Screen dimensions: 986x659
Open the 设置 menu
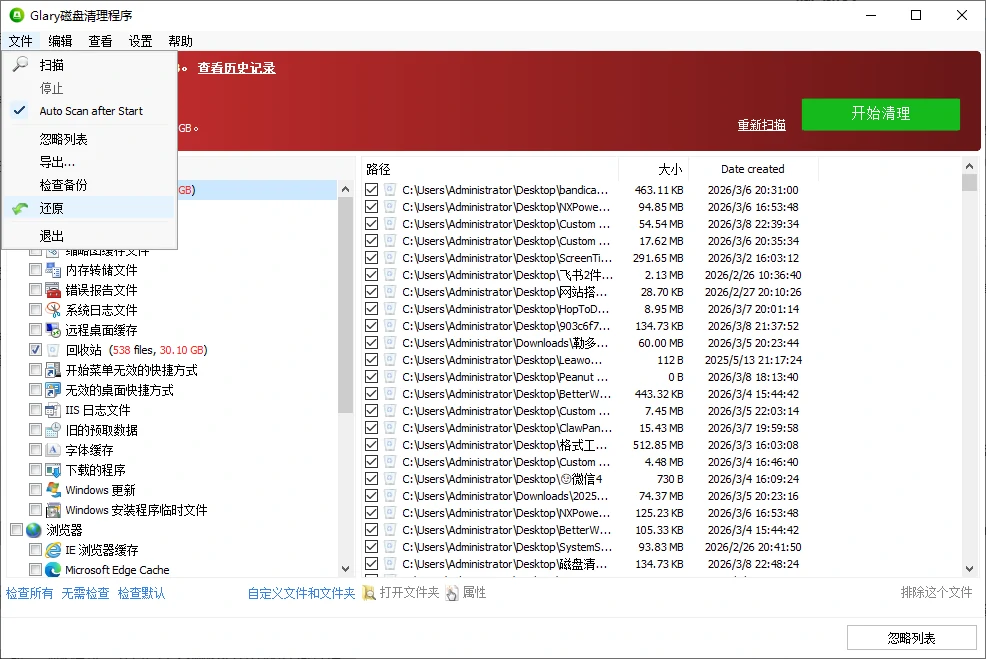[140, 41]
